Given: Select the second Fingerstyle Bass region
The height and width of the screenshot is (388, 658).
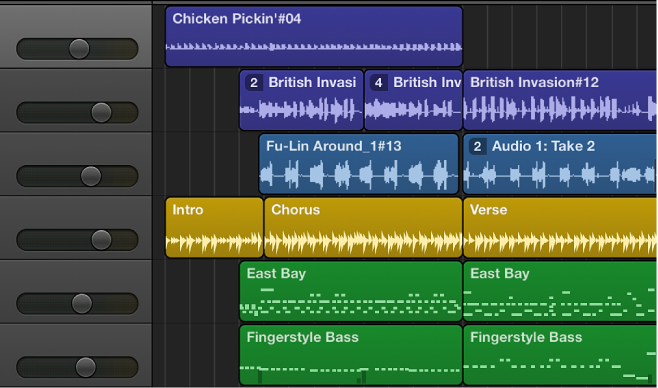Looking at the screenshot, I should pos(560,355).
